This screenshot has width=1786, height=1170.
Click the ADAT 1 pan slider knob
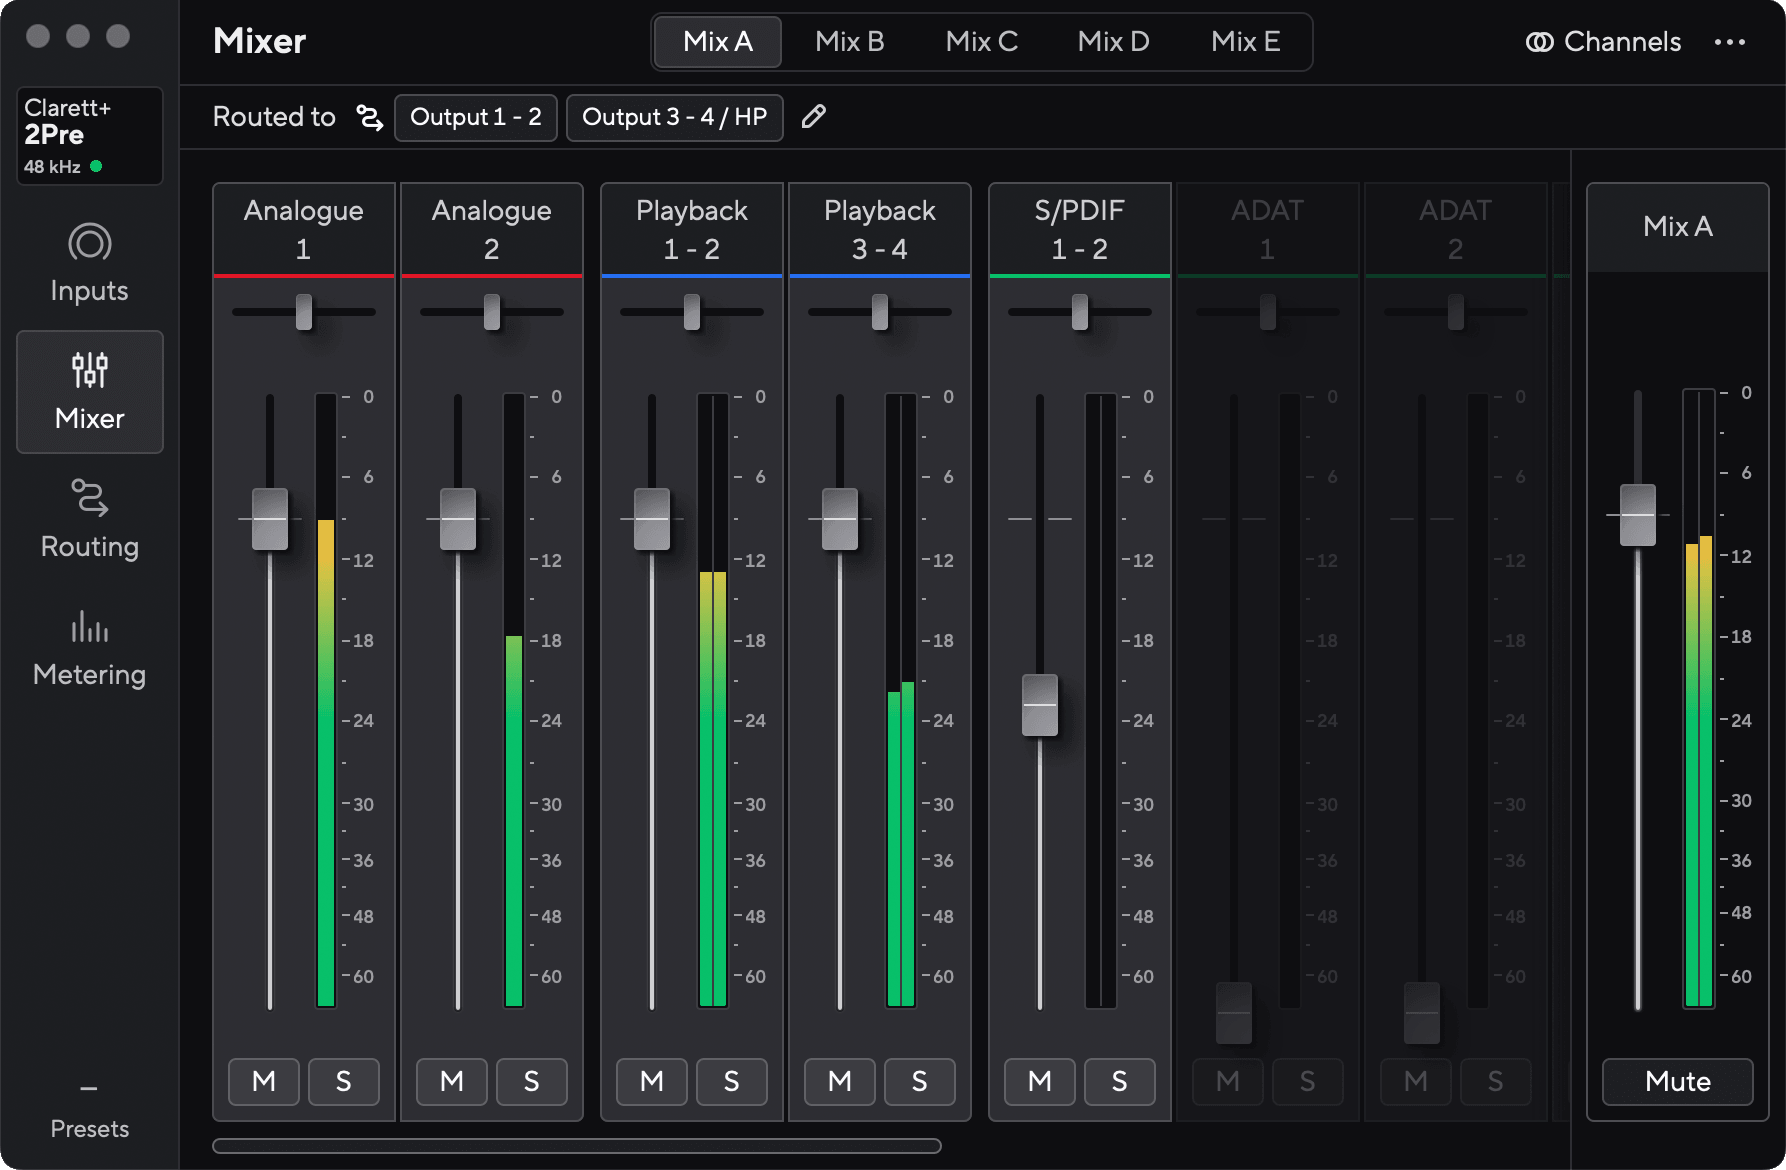tap(1268, 312)
